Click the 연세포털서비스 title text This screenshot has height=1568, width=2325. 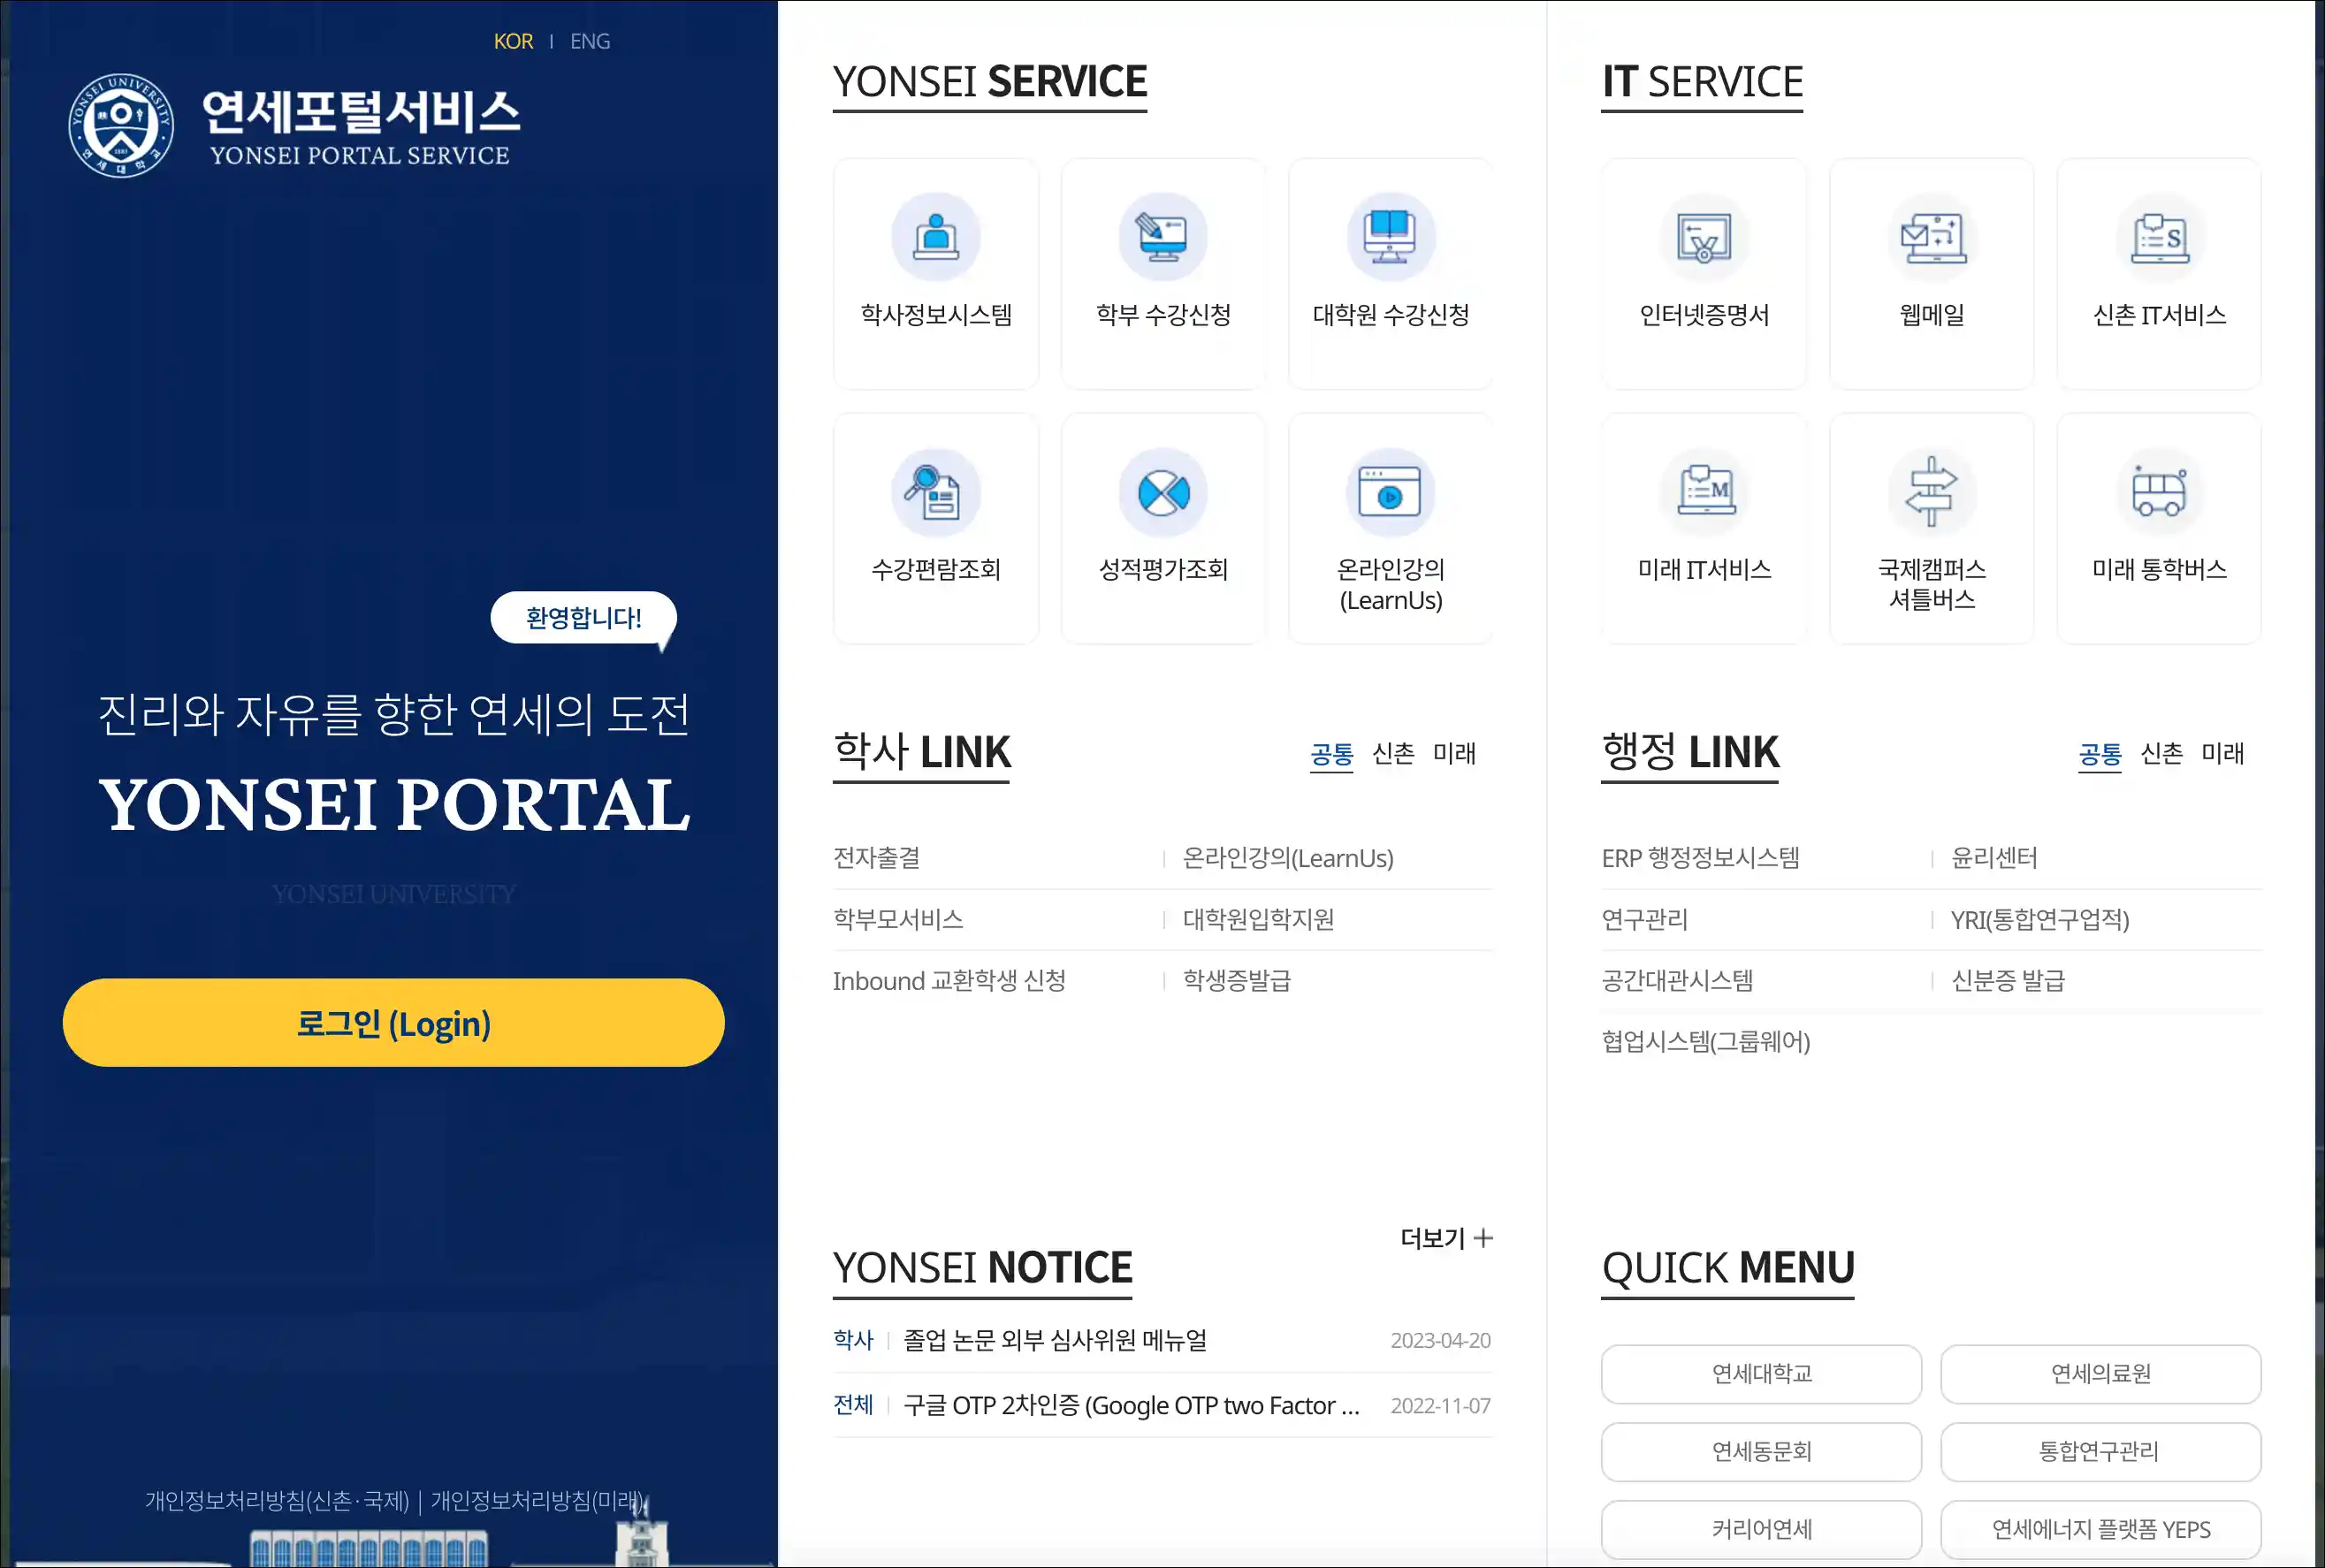pyautogui.click(x=361, y=111)
